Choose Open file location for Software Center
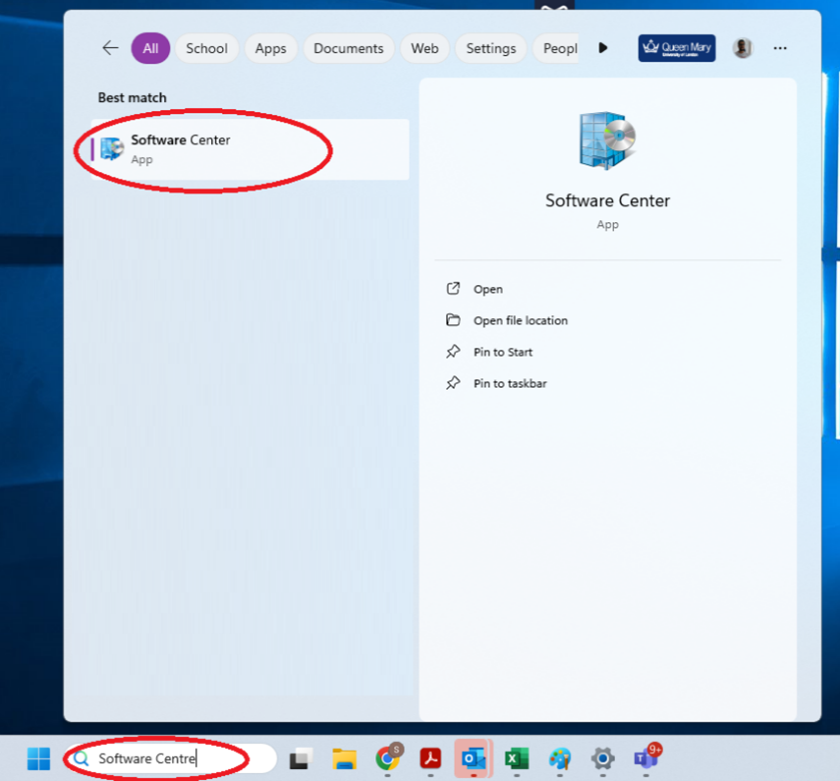Screen dimensions: 840x781 [x=520, y=321]
